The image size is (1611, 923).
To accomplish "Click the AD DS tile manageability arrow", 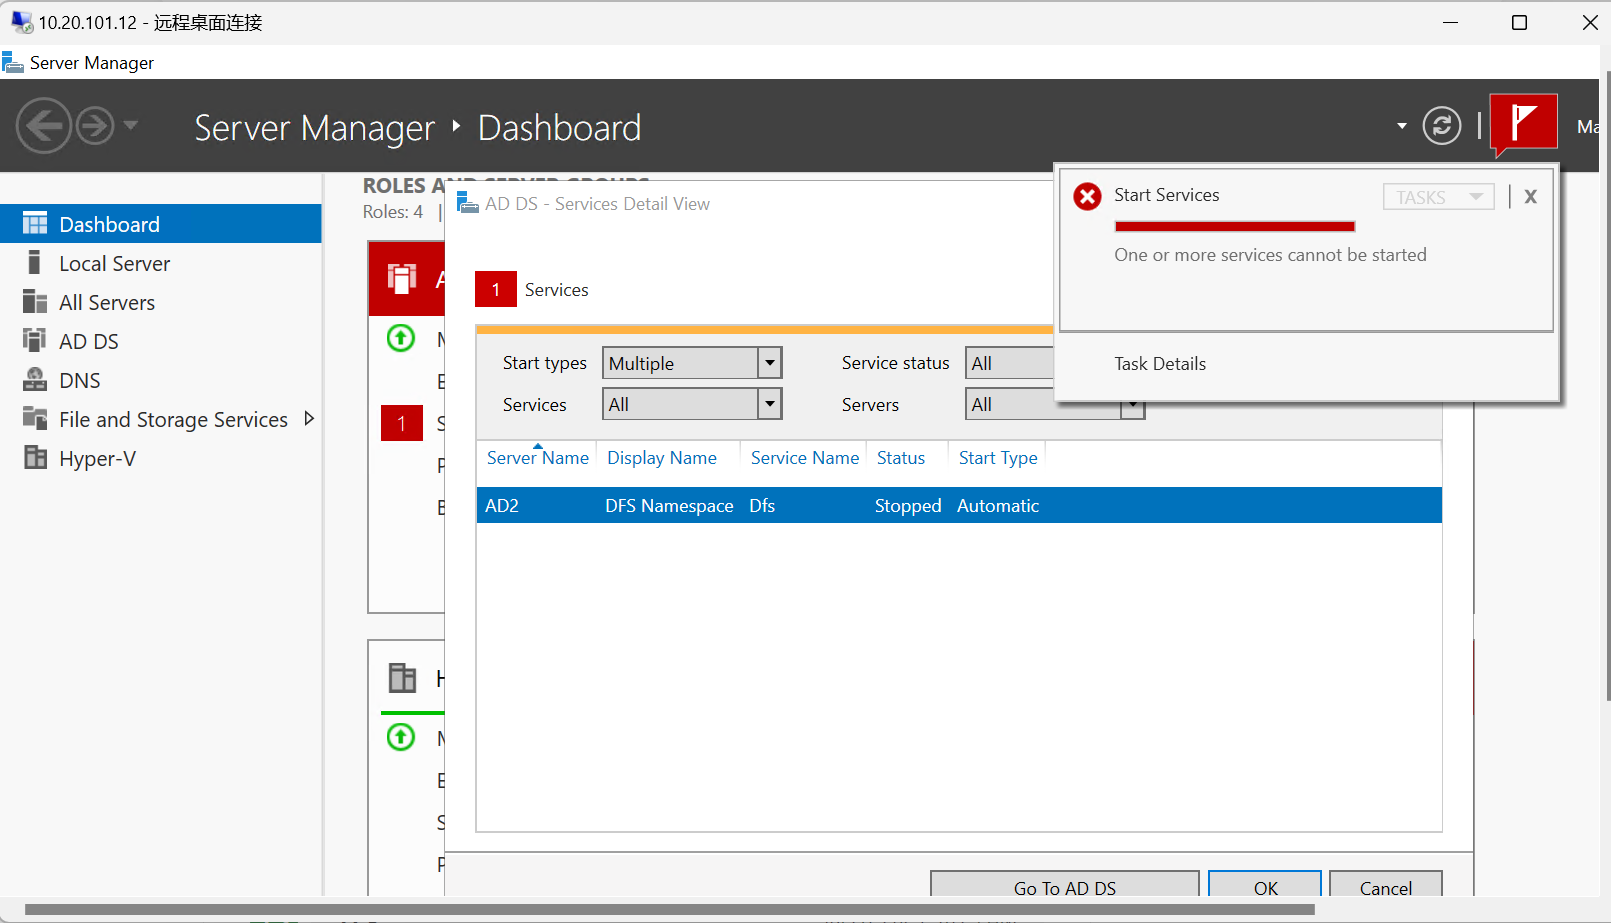I will [x=401, y=338].
